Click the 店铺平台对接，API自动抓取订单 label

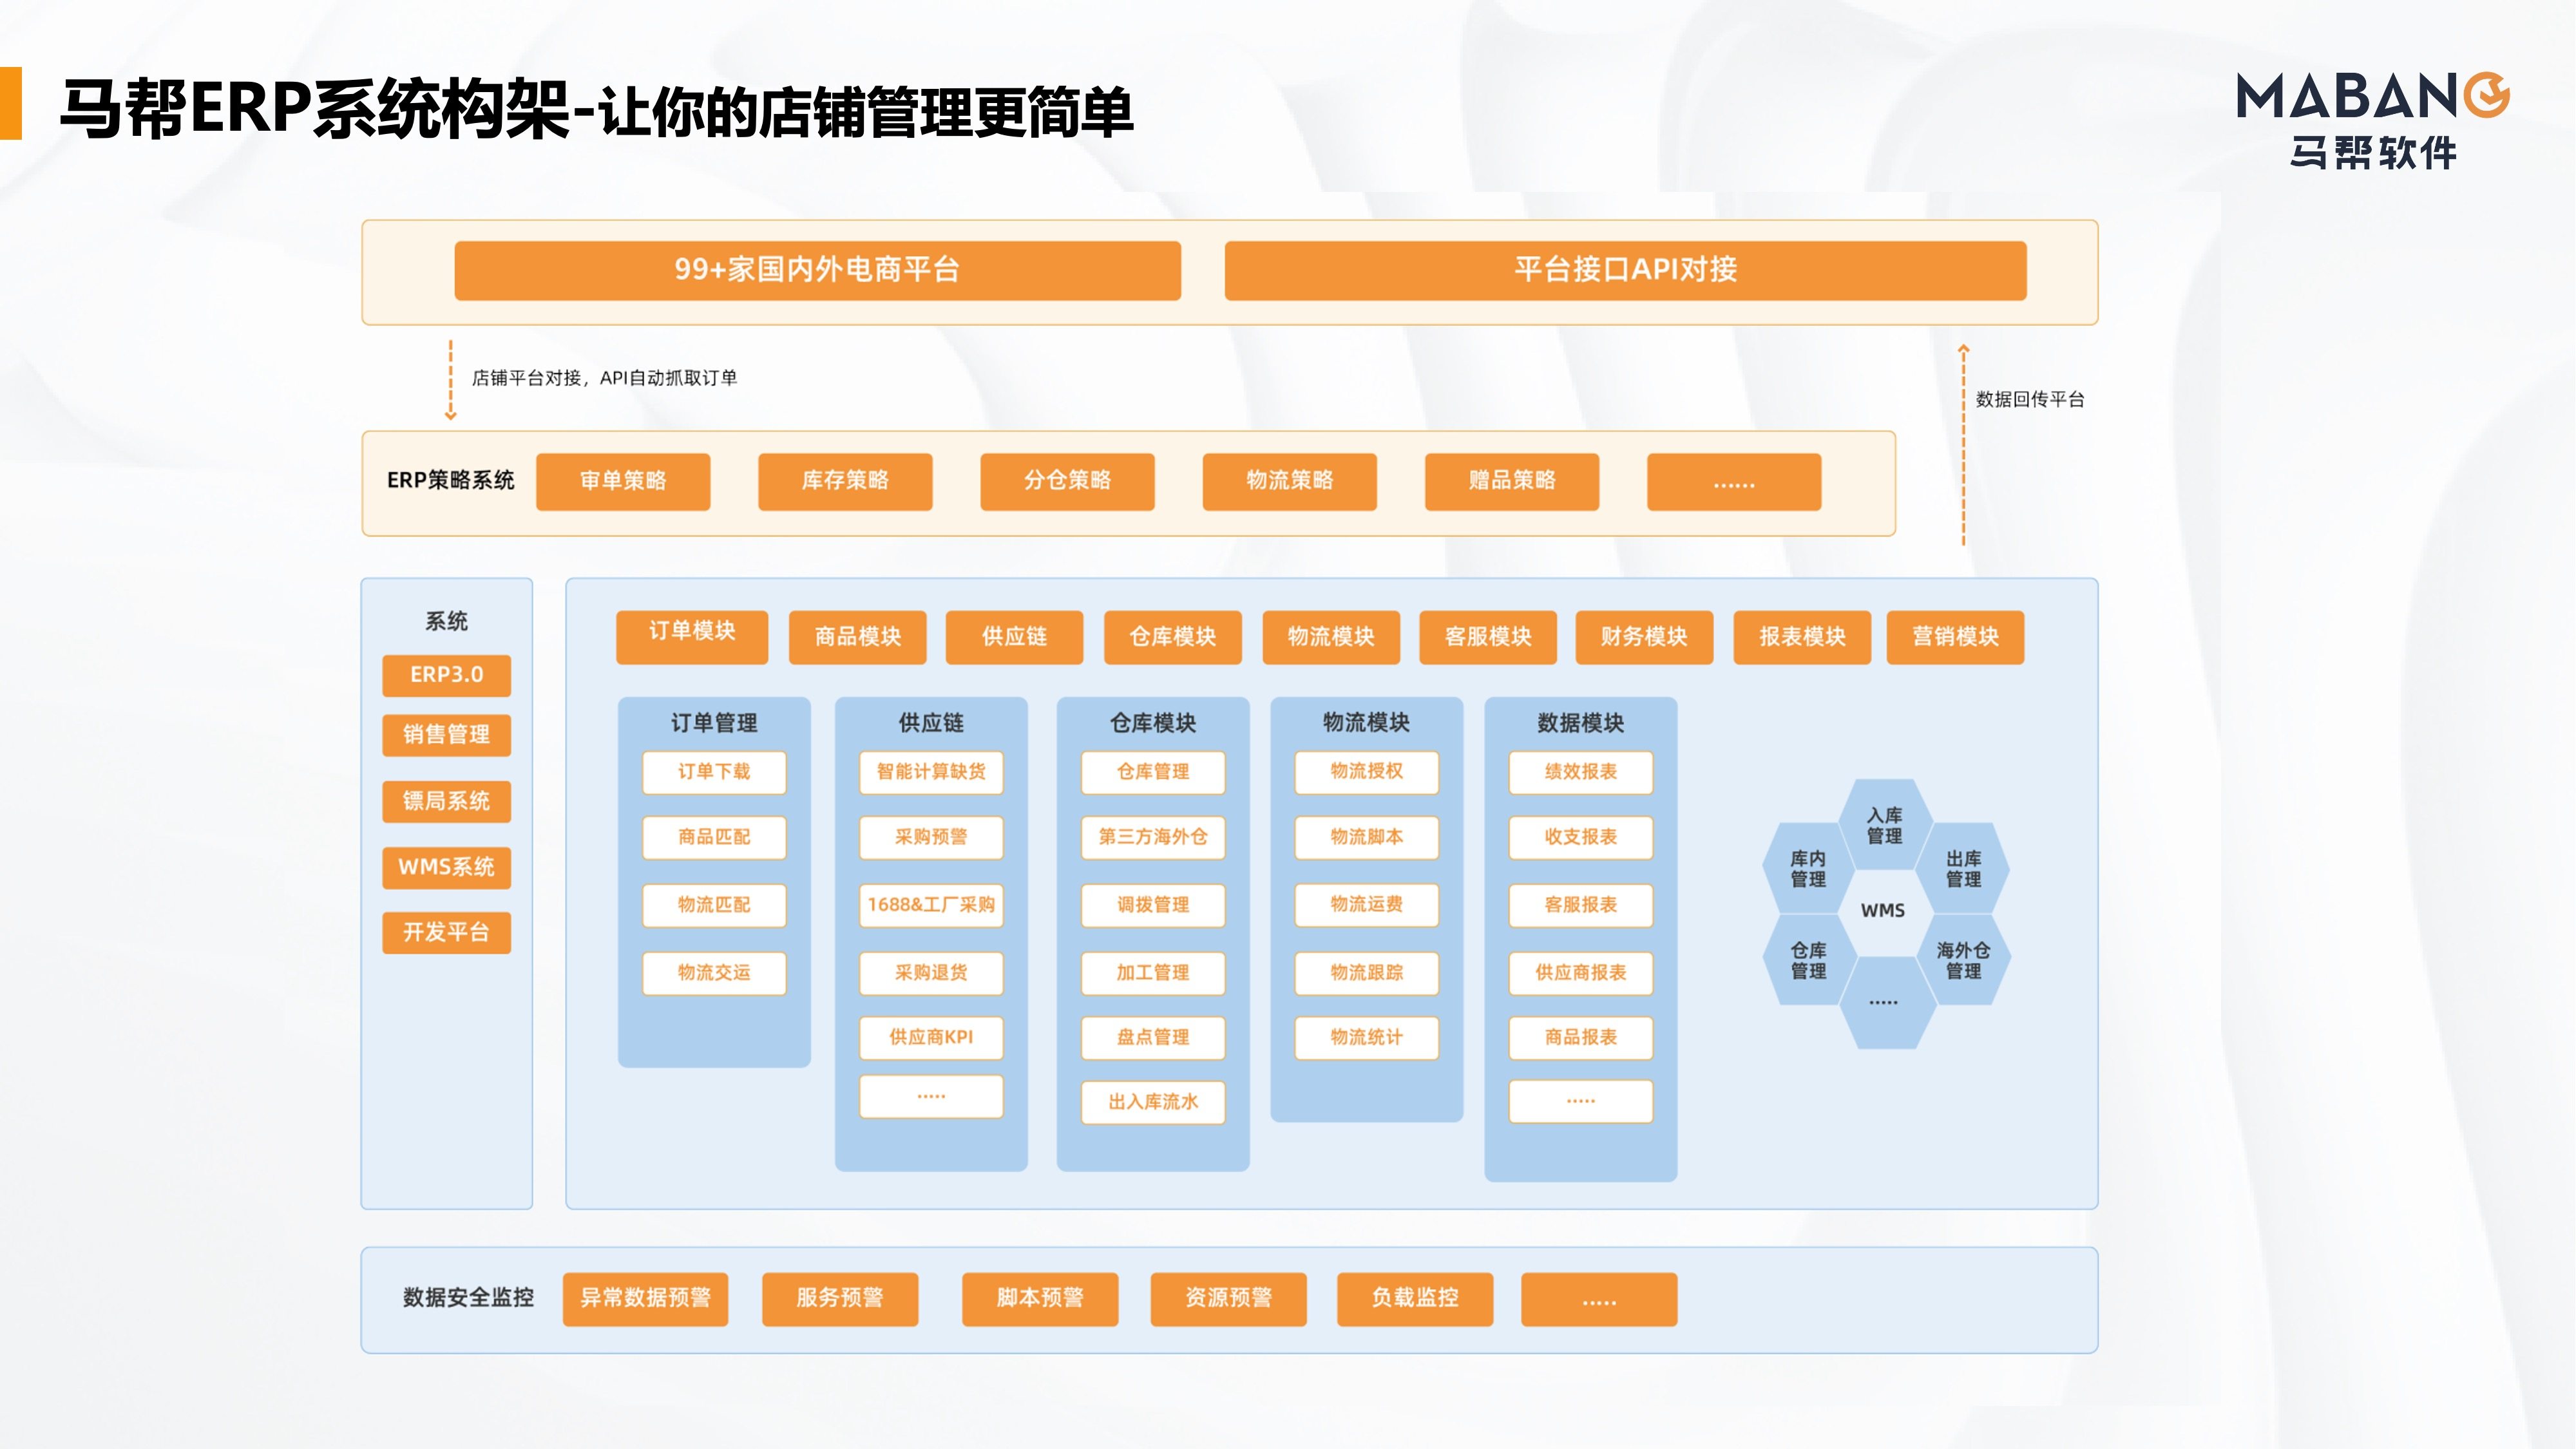[x=604, y=378]
